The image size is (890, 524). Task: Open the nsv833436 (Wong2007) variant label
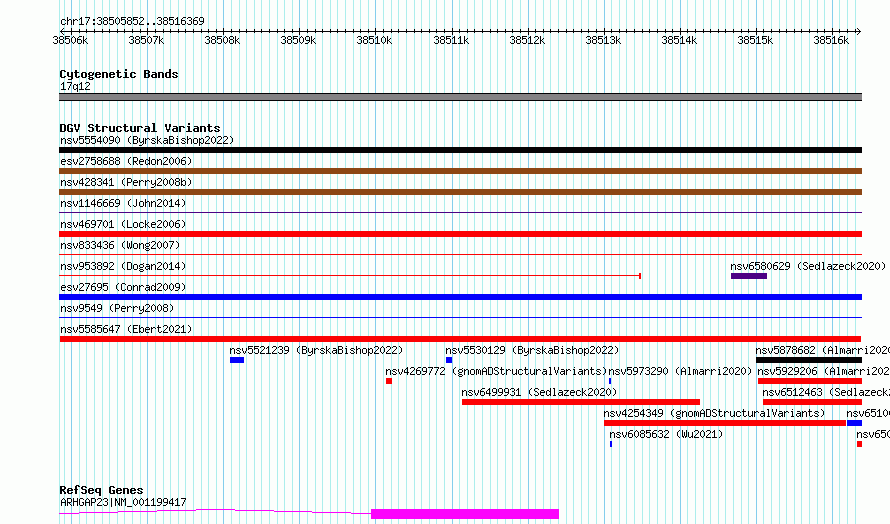[120, 245]
